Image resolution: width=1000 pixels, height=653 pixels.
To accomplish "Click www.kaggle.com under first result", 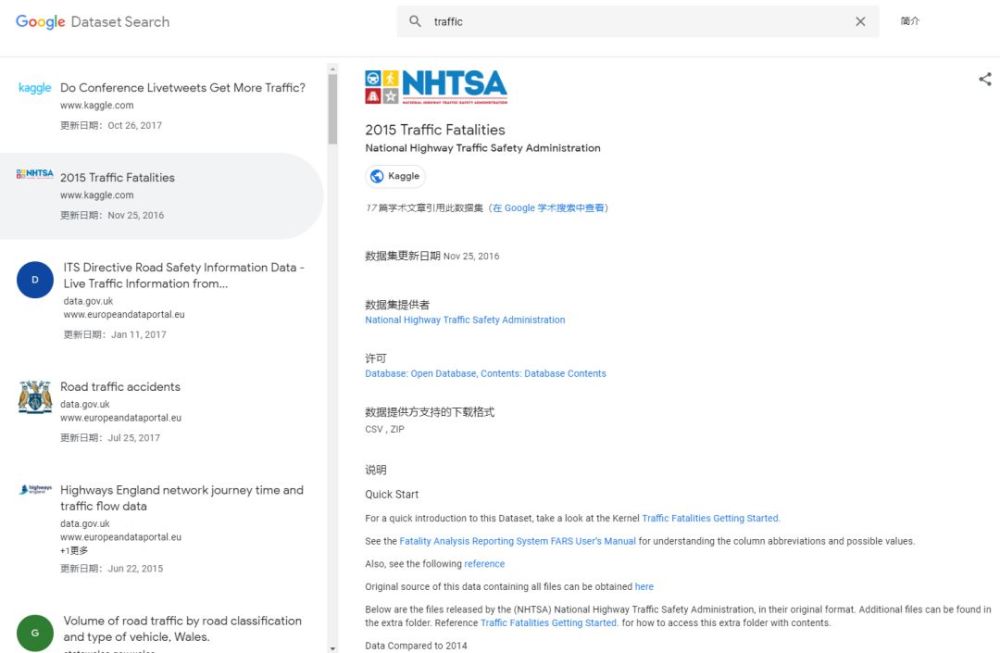I will (x=97, y=105).
